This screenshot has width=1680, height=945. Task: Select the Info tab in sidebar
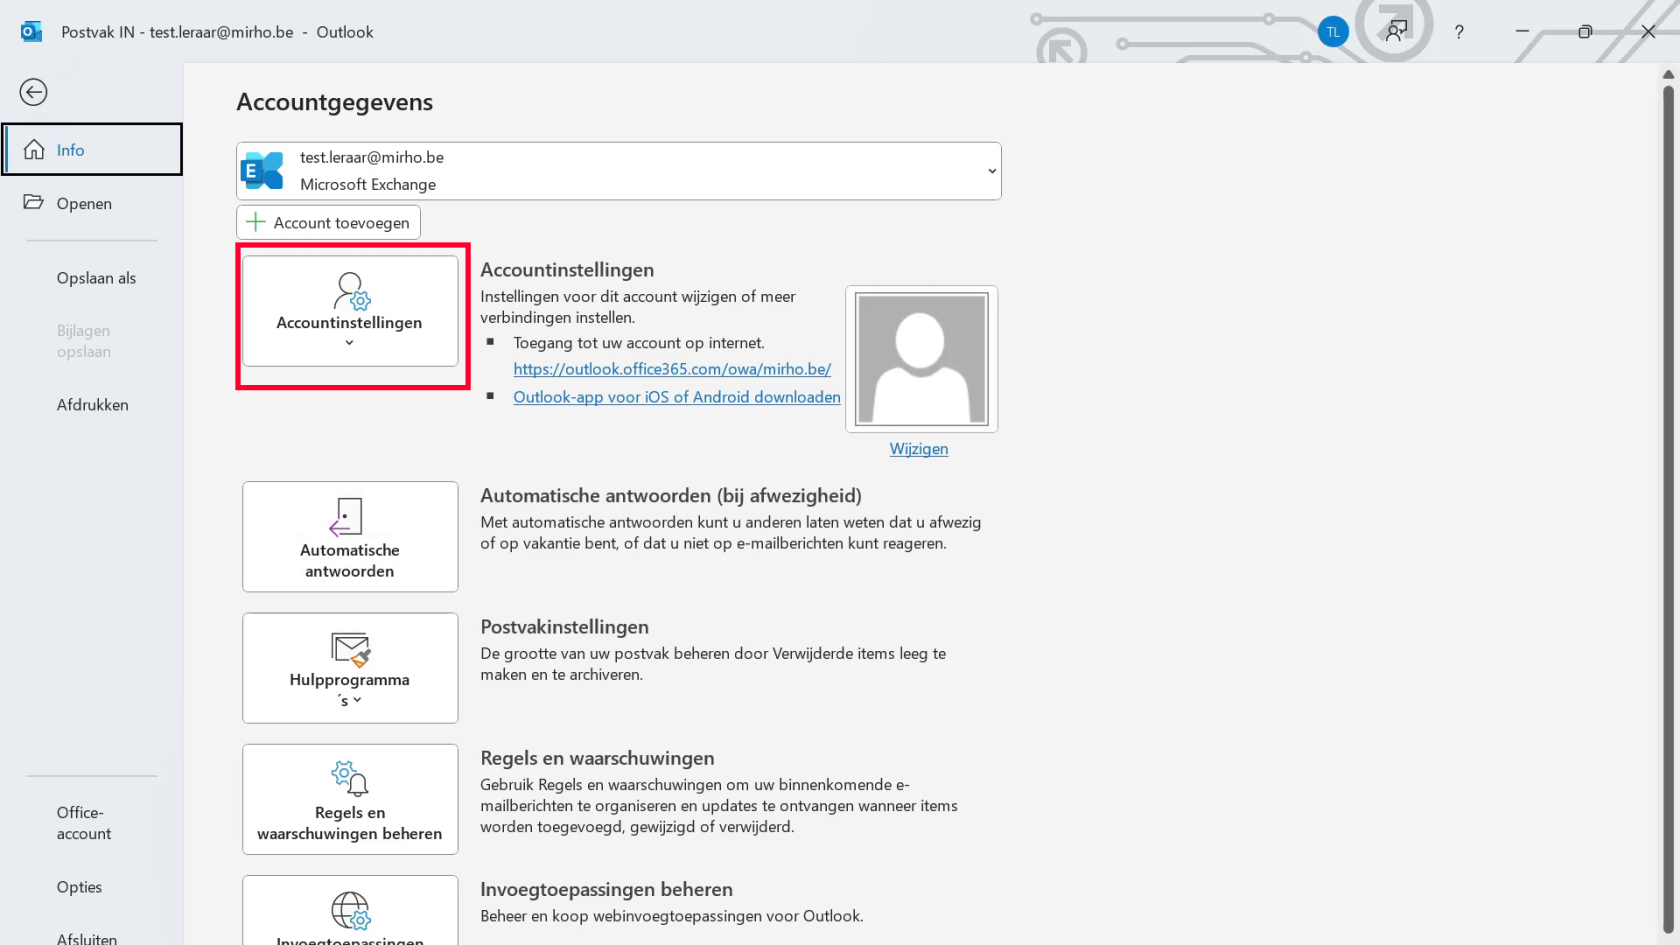tap(92, 150)
